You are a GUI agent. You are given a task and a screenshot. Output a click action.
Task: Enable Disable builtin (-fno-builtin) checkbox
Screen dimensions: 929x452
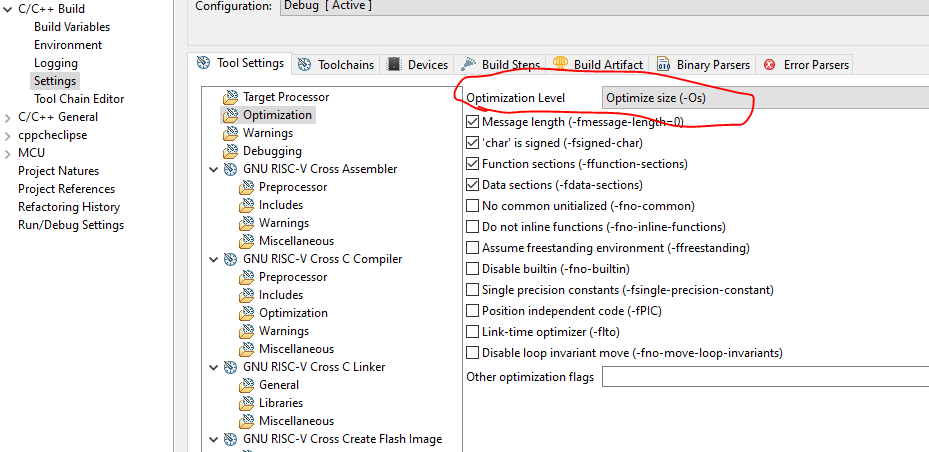[473, 269]
